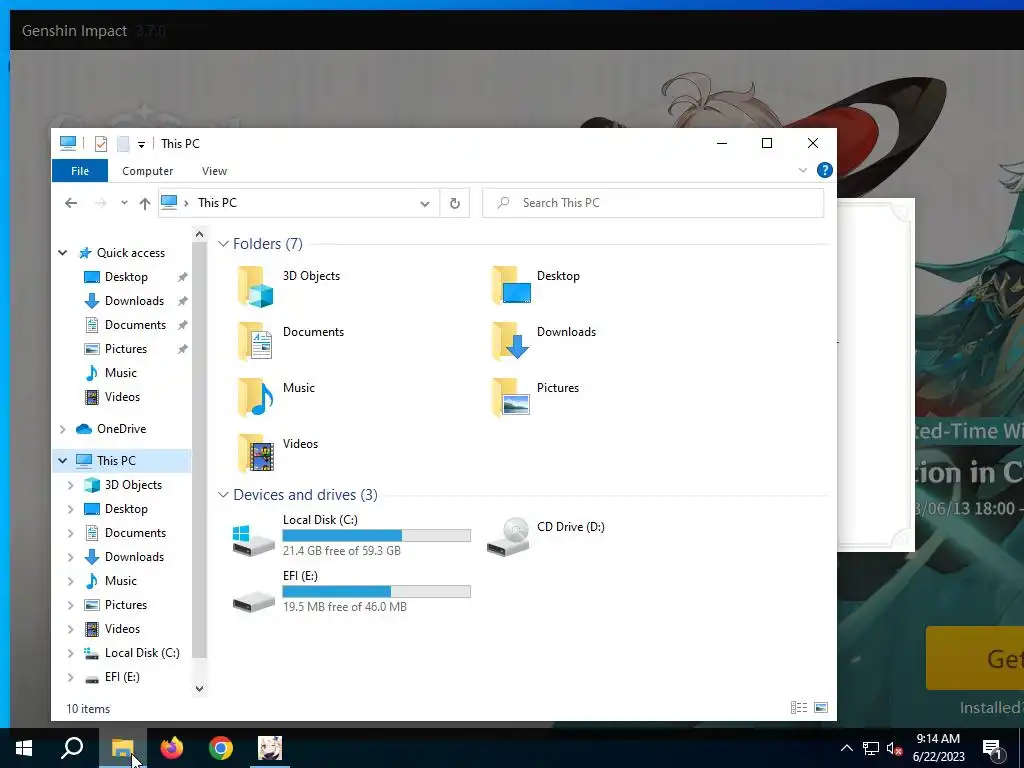
Task: Select the Local Disk (C:) drive icon
Action: [x=253, y=539]
